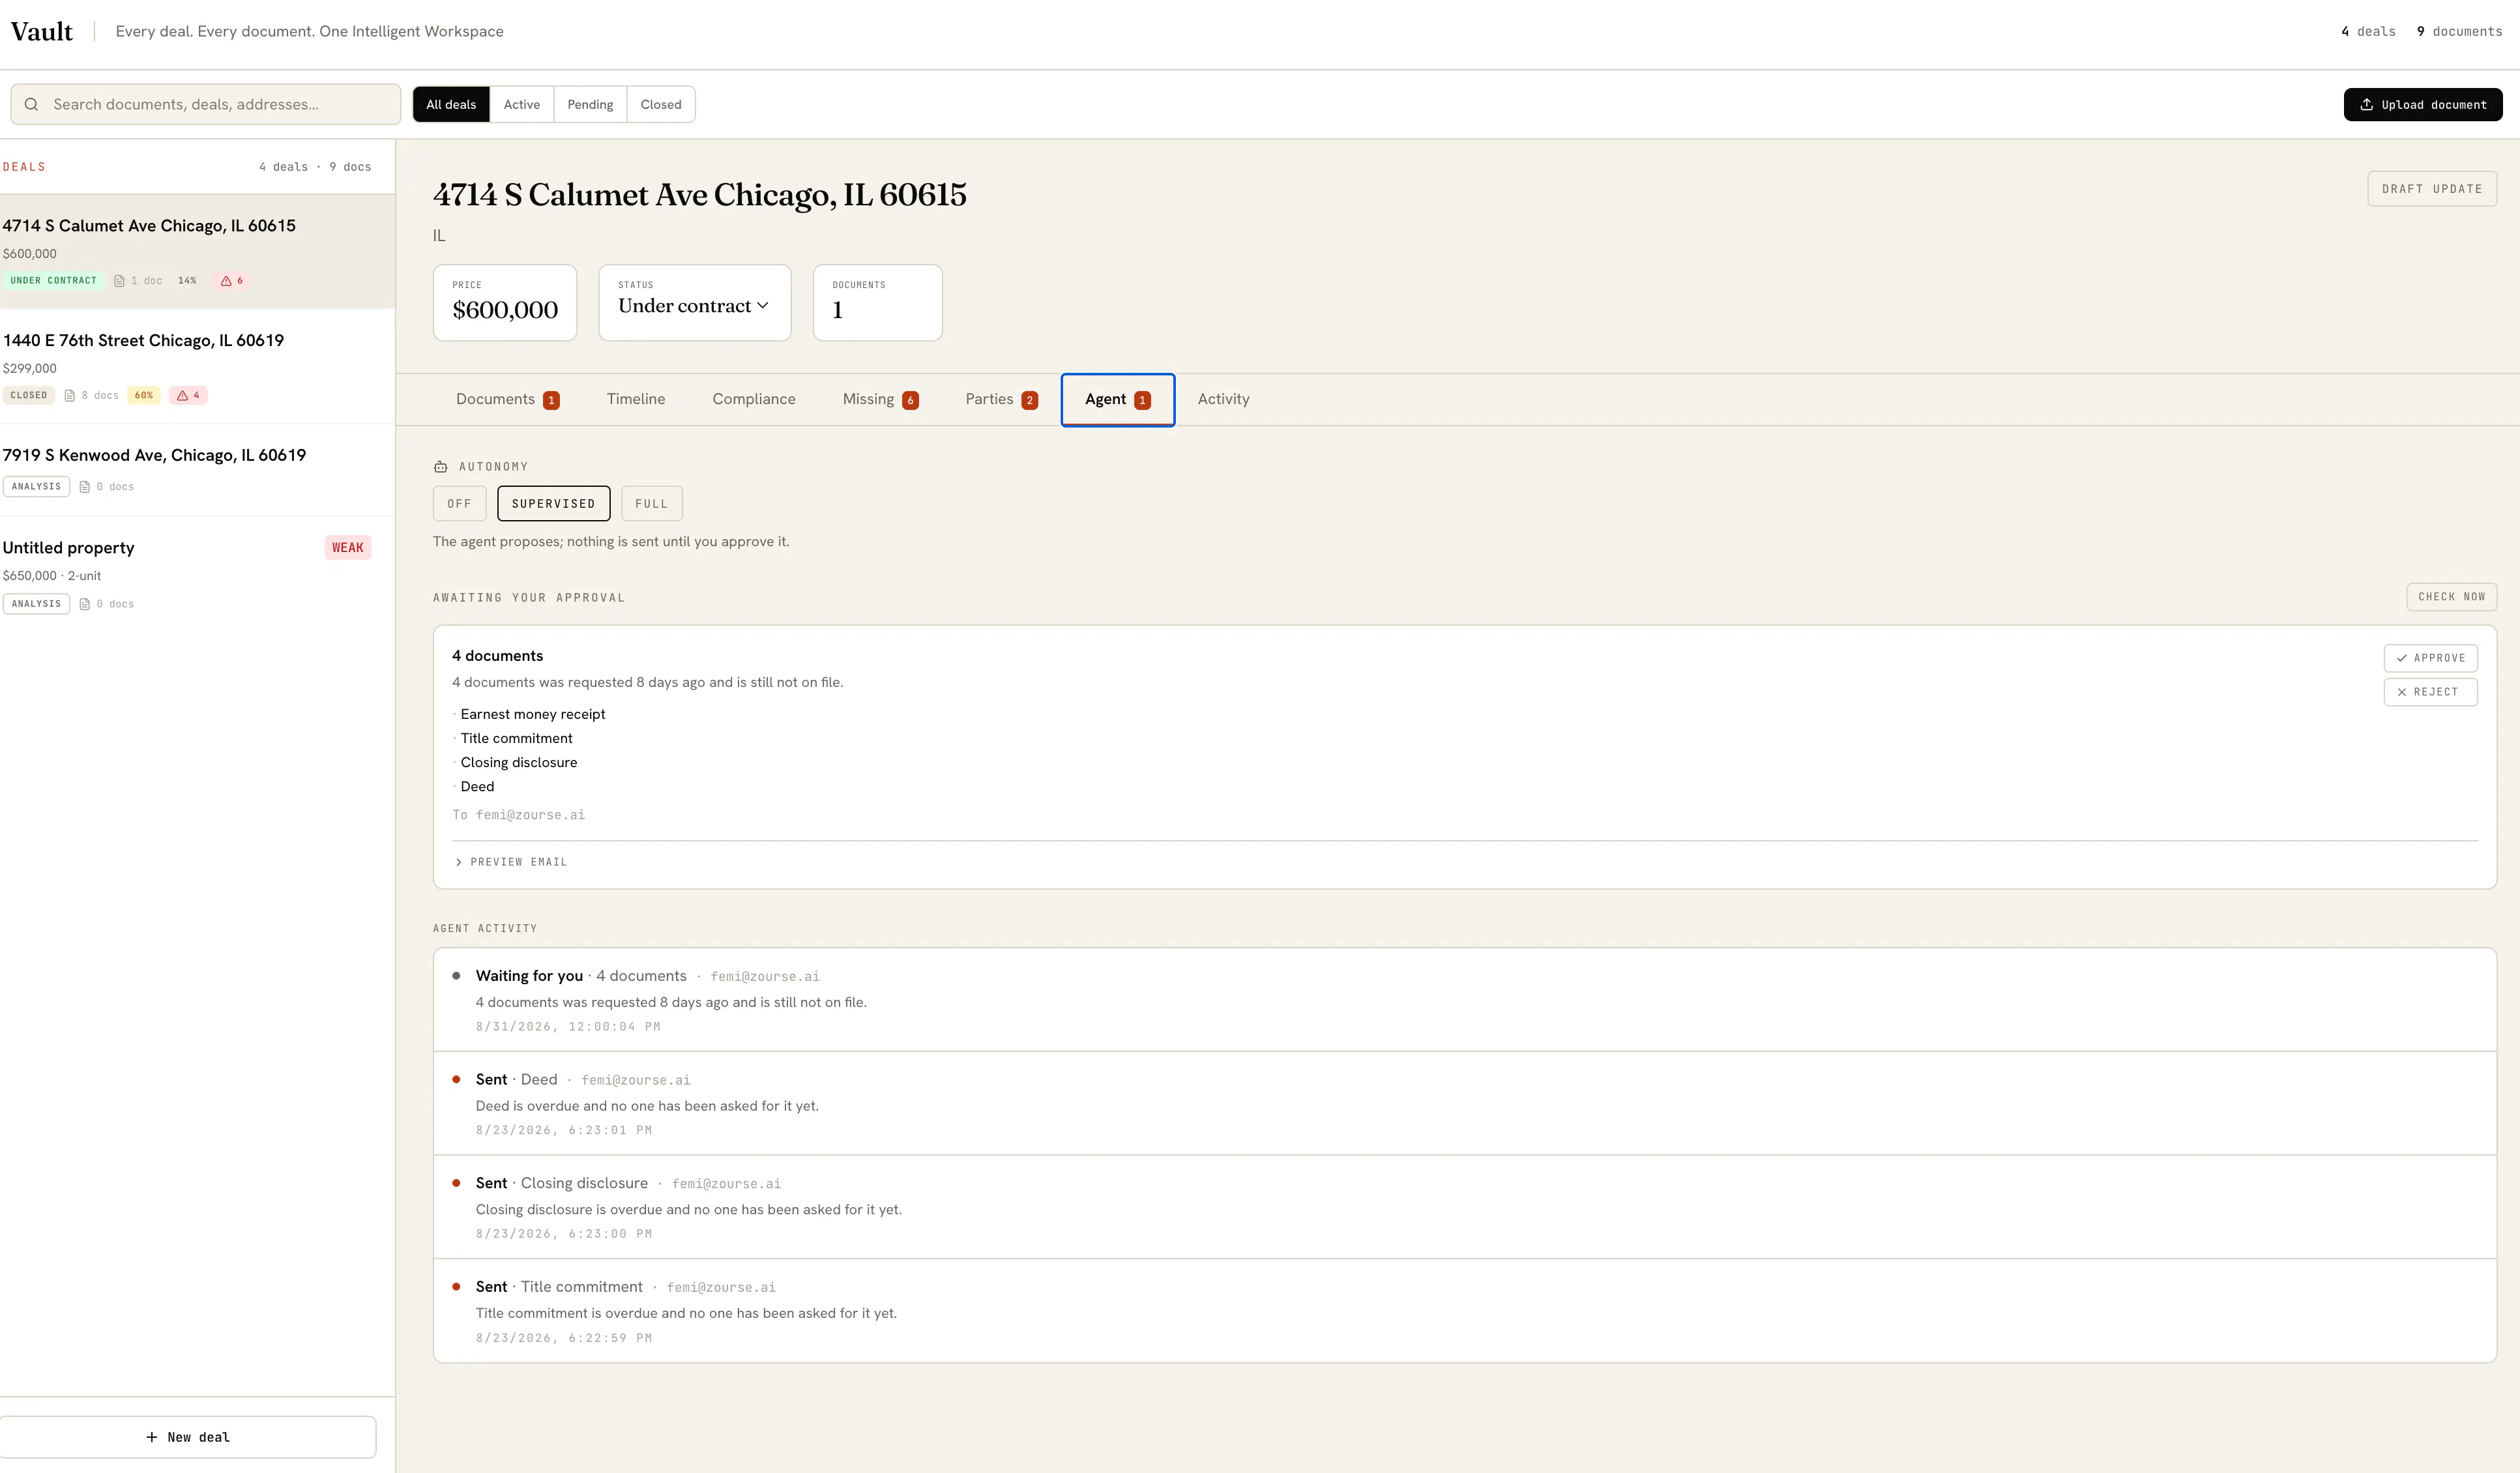Screen dimensions: 2520x1473
Task: Click the search documents input field
Action: tap(206, 104)
